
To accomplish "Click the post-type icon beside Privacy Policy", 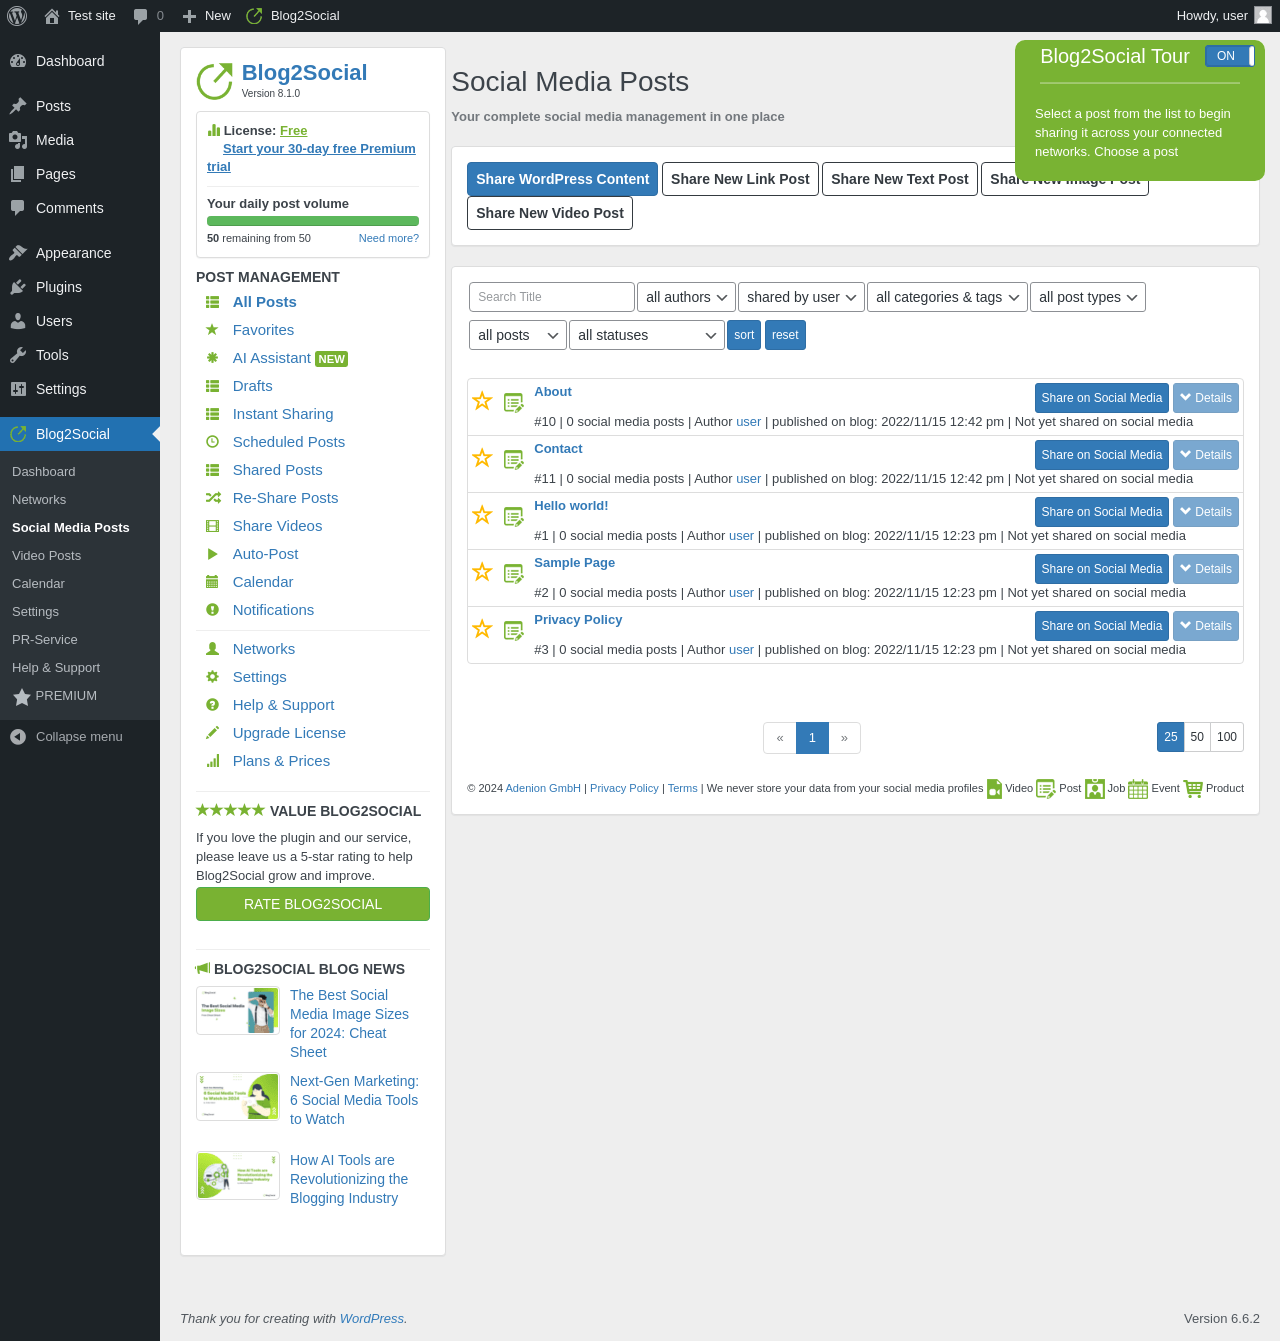I will tap(514, 630).
